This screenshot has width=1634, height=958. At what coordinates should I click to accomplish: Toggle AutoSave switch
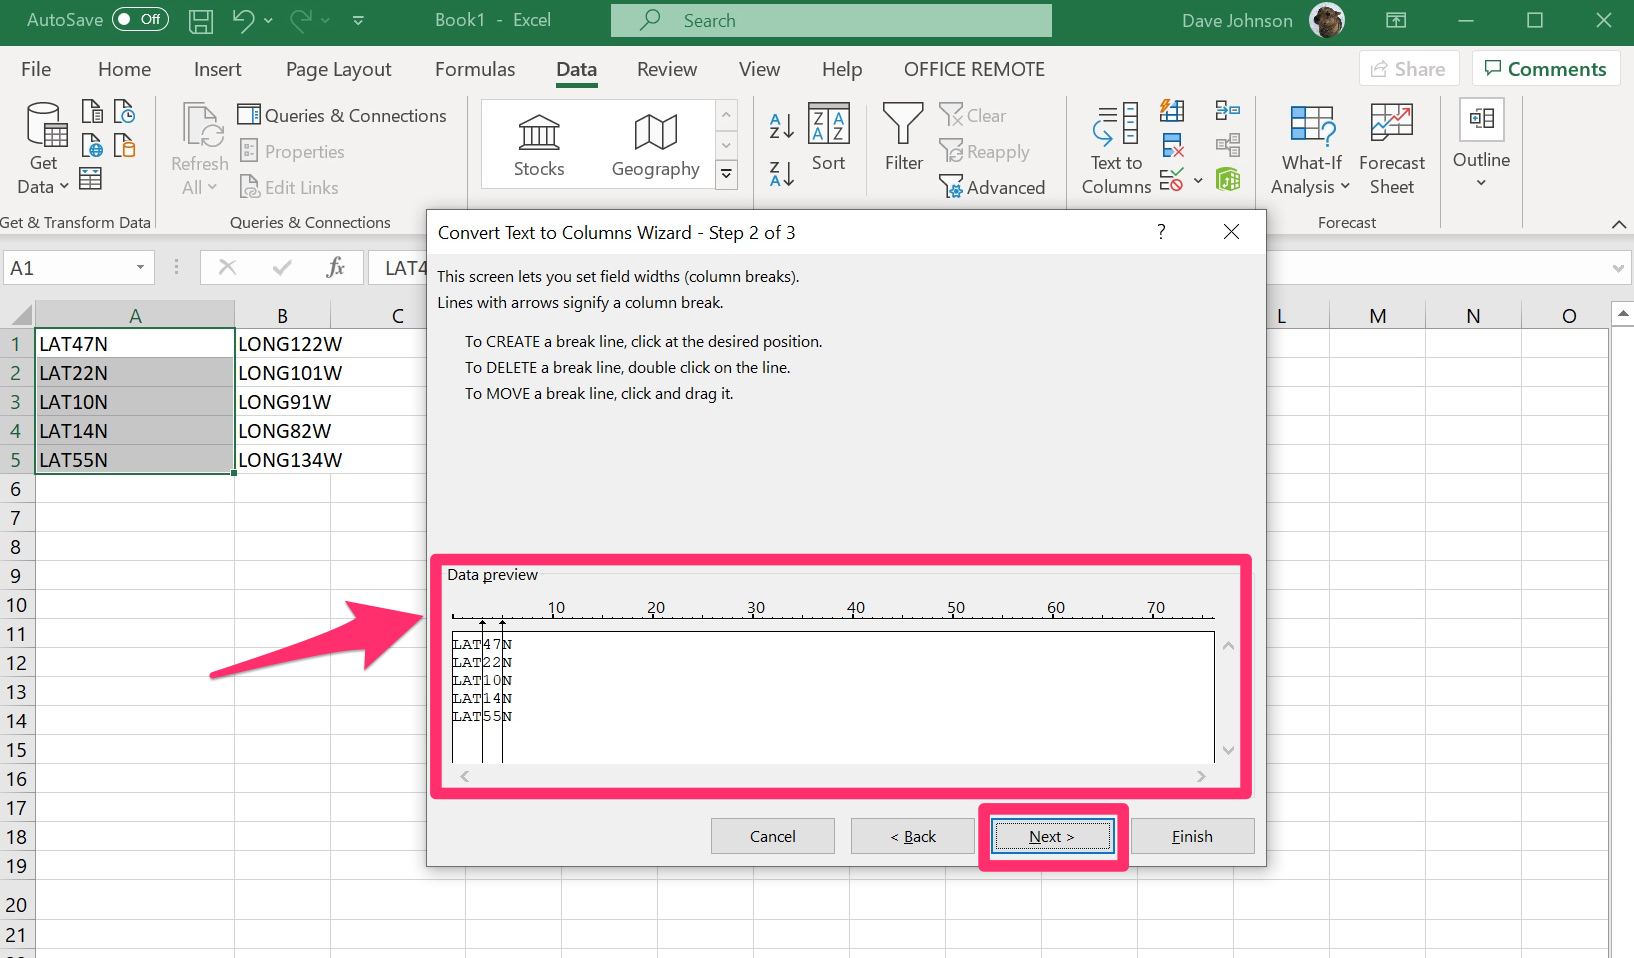pyautogui.click(x=140, y=20)
